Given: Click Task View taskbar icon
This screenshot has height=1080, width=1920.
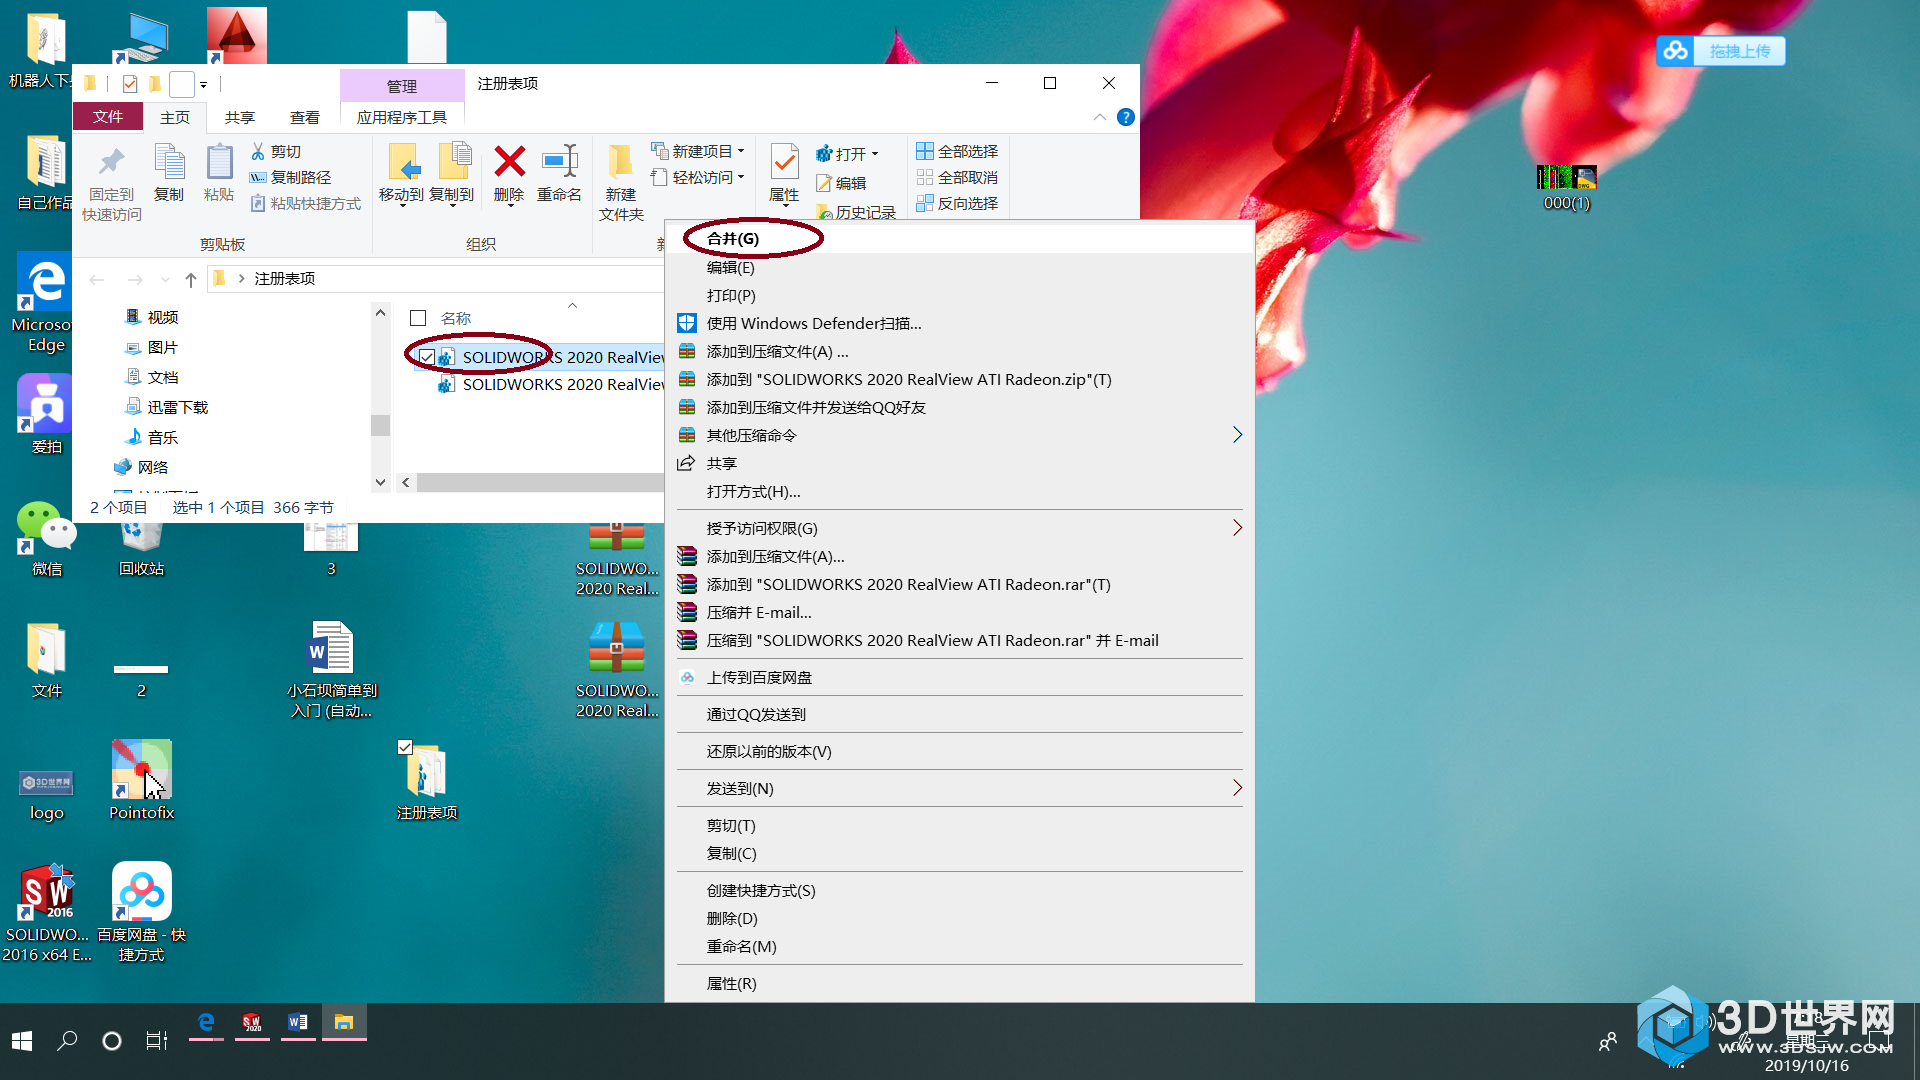Looking at the screenshot, I should point(157,1041).
